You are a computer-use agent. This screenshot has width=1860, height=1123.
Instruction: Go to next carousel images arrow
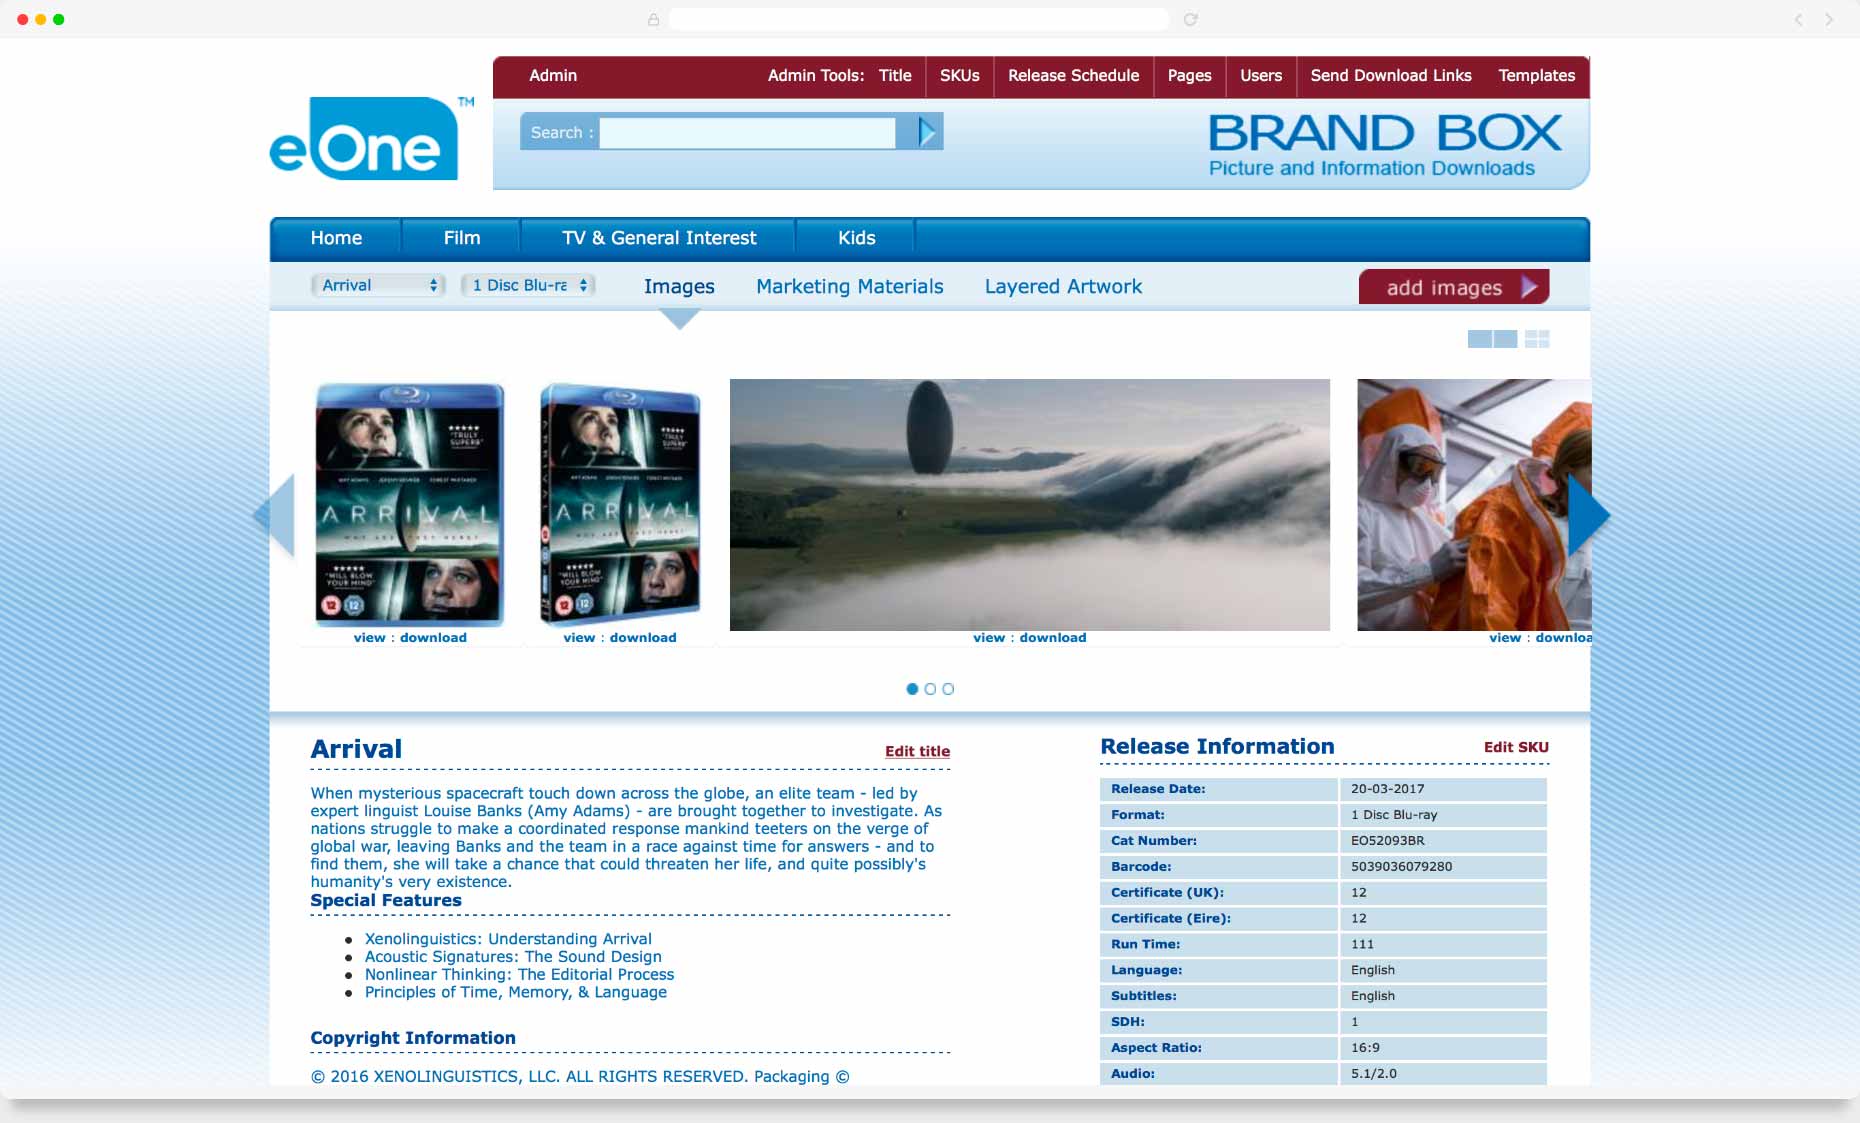click(1588, 514)
